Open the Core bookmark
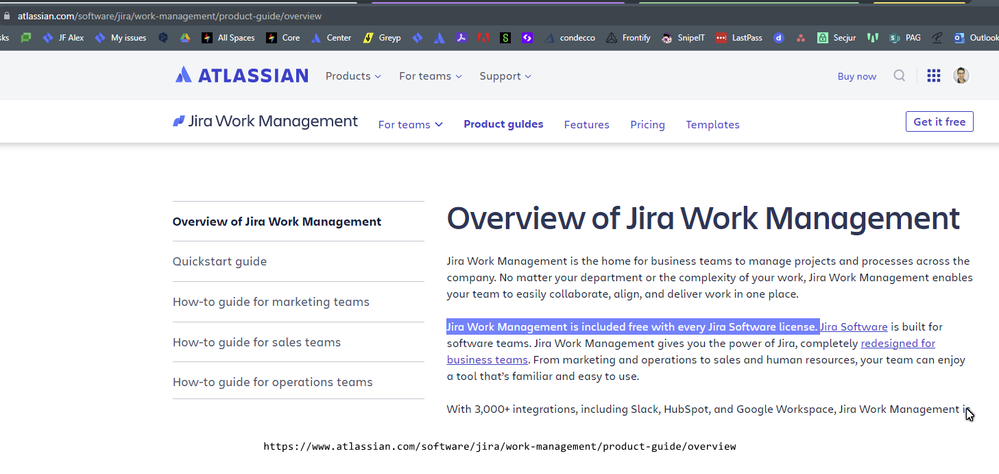Image resolution: width=999 pixels, height=474 pixels. tap(283, 38)
